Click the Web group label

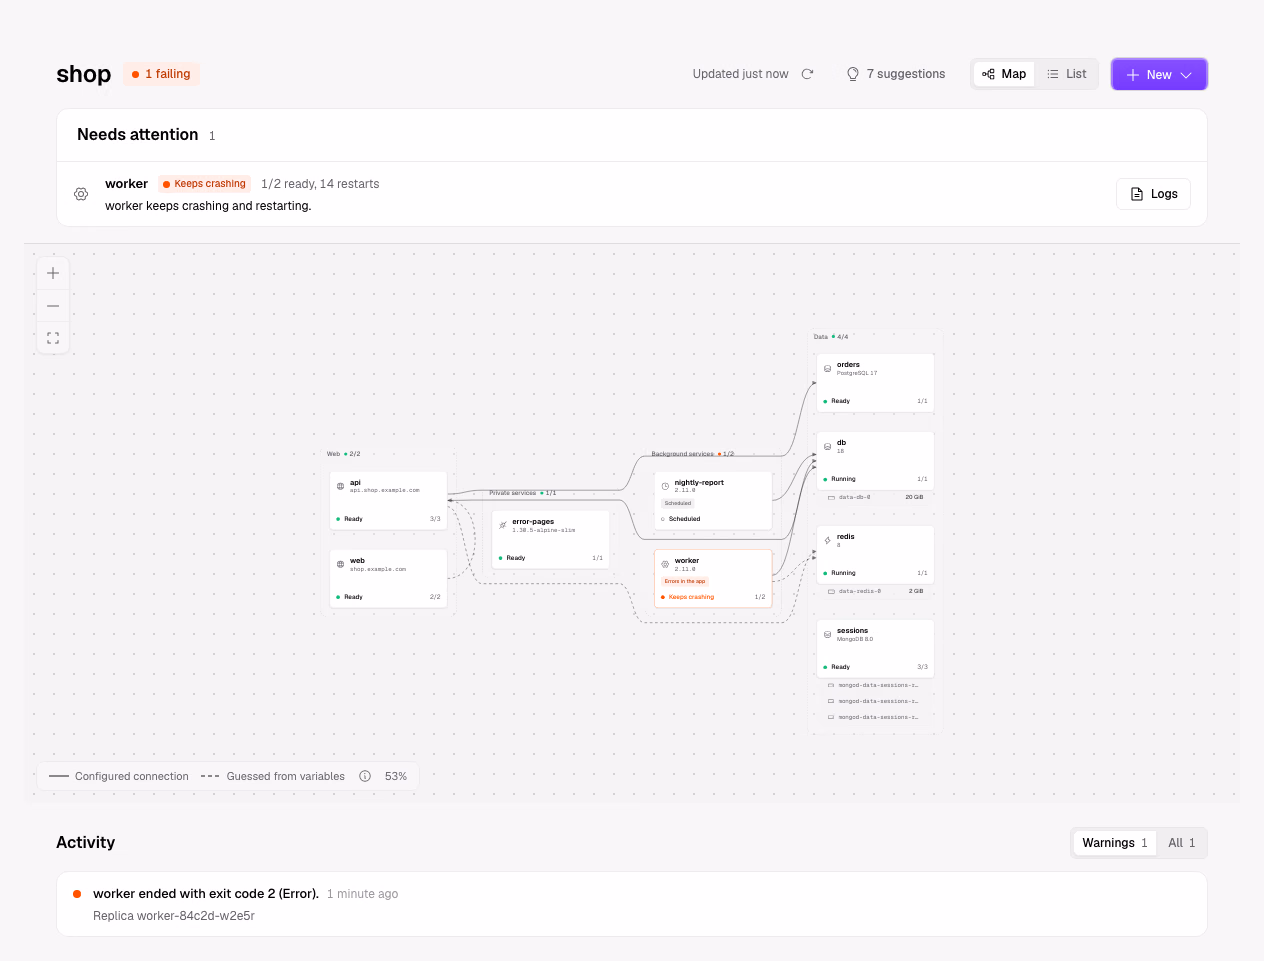click(333, 454)
